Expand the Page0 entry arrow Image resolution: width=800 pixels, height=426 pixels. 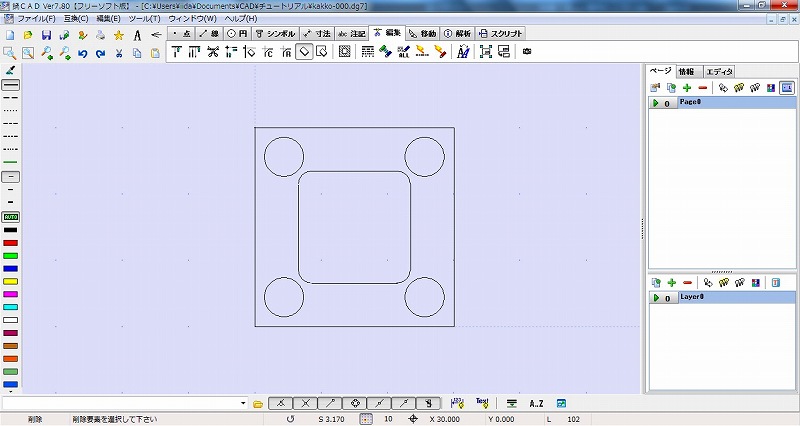(654, 103)
